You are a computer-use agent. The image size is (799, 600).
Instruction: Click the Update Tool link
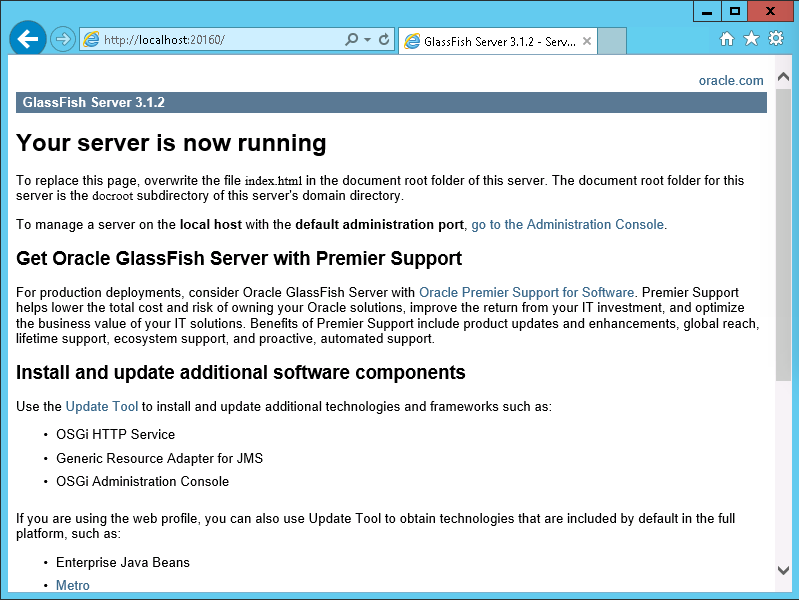[101, 407]
